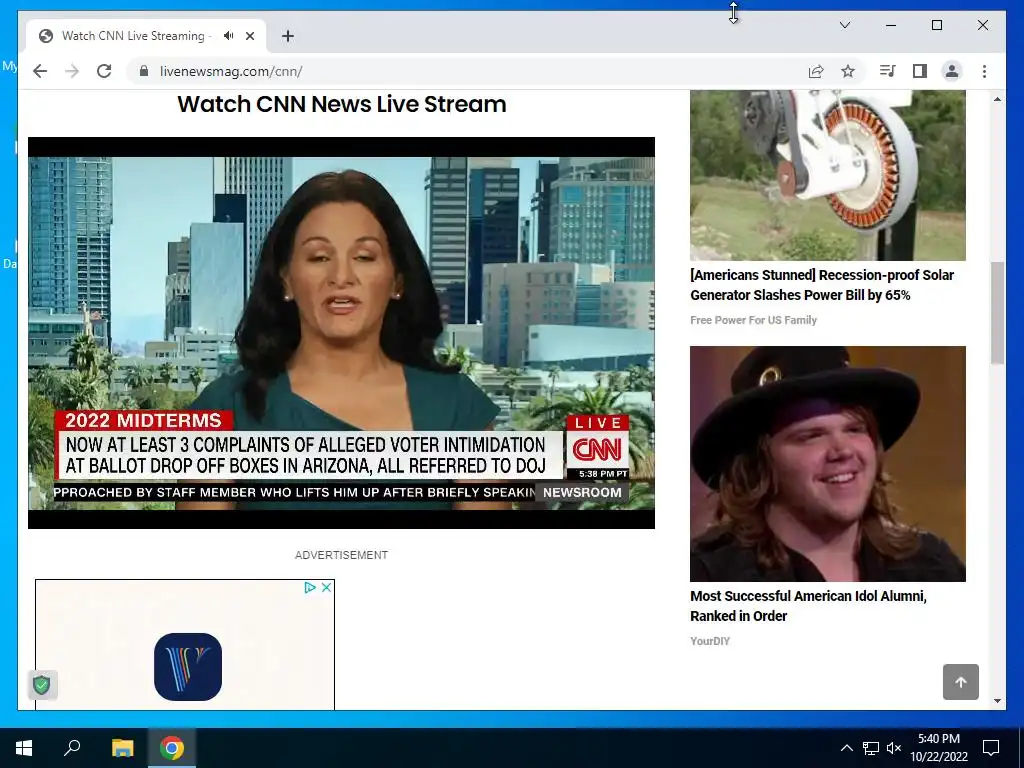1024x768 pixels.
Task: Open File Explorer from the taskbar
Action: [x=122, y=748]
